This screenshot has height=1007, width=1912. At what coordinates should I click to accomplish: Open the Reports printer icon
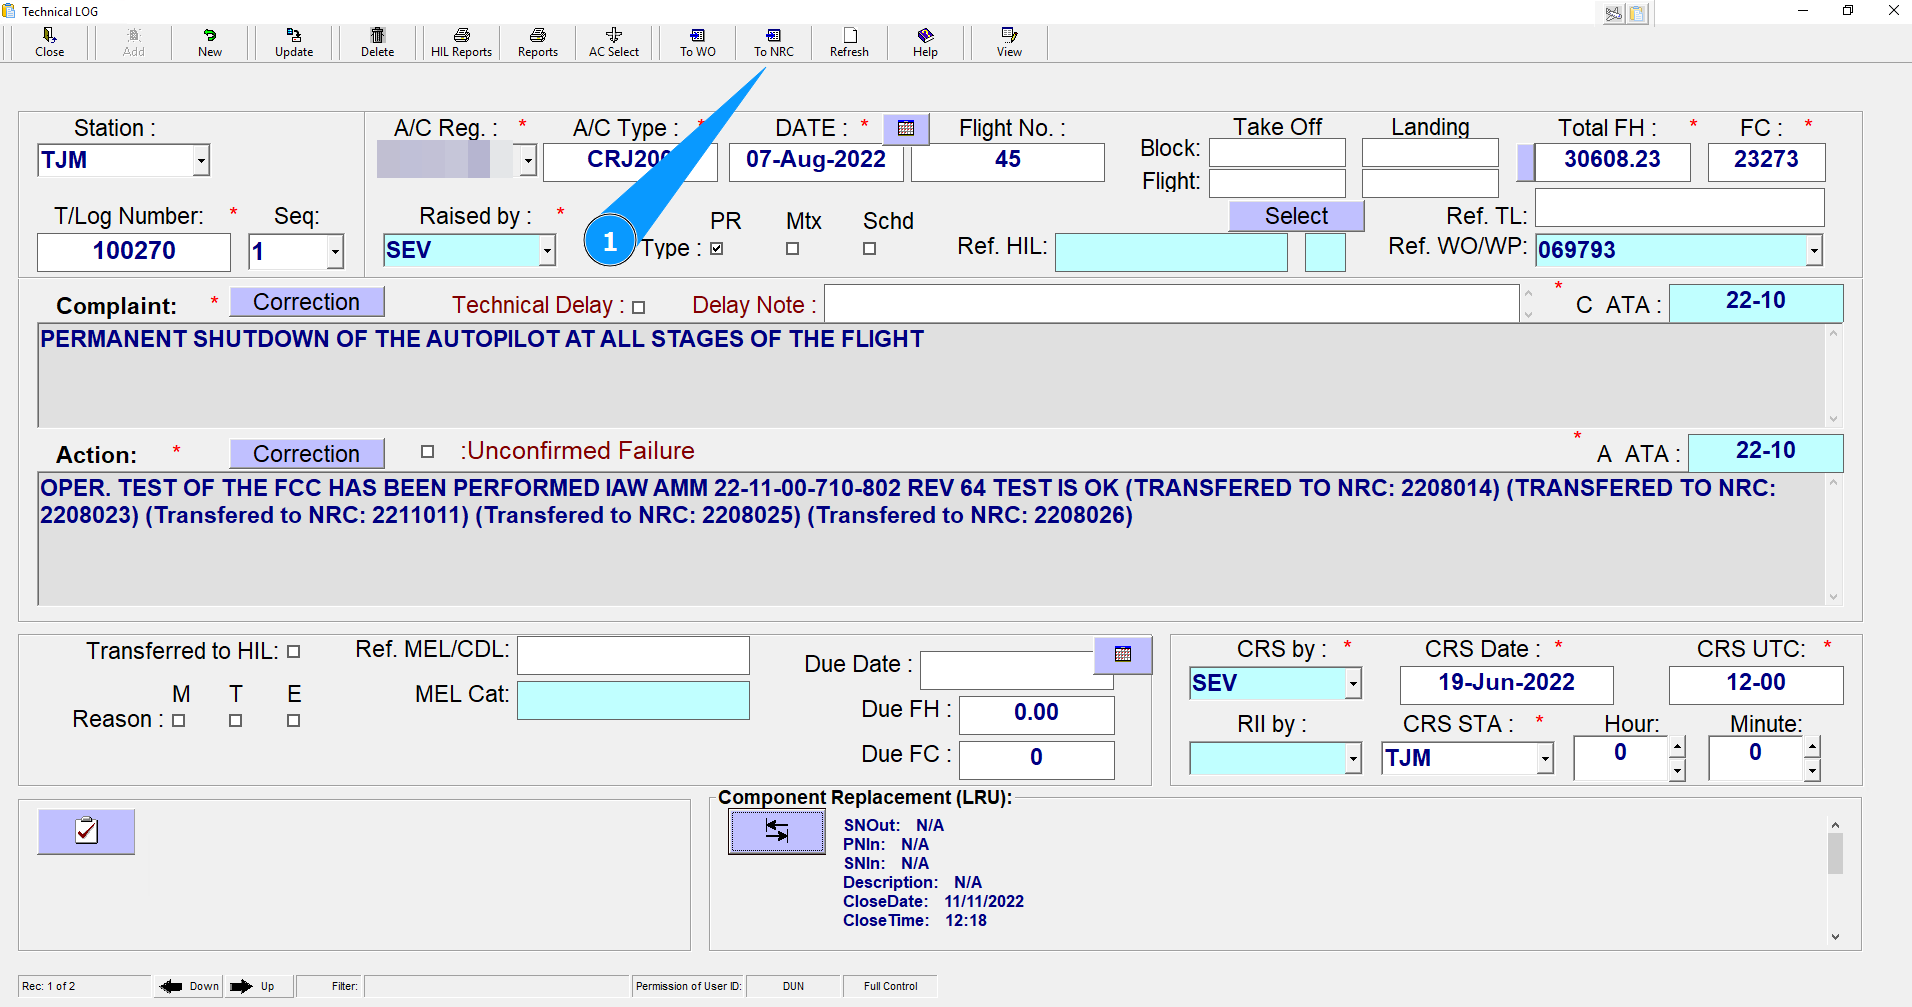click(538, 42)
